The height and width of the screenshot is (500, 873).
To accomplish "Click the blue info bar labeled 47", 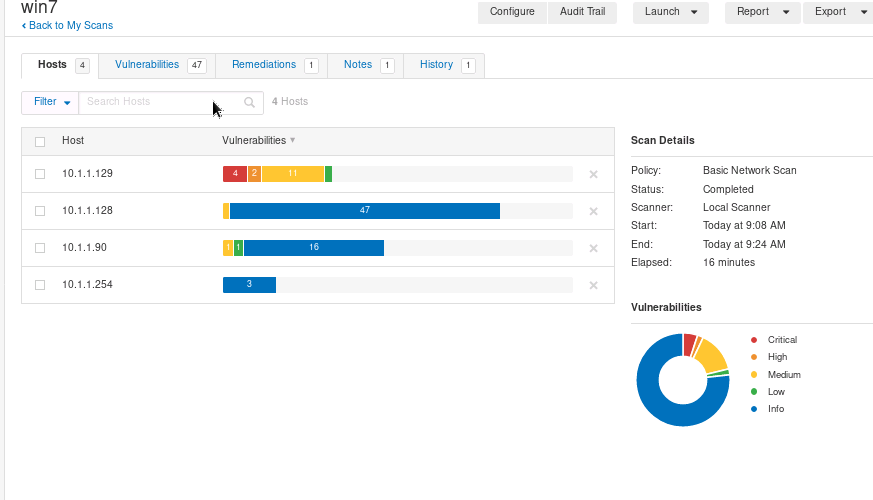I will (x=365, y=211).
